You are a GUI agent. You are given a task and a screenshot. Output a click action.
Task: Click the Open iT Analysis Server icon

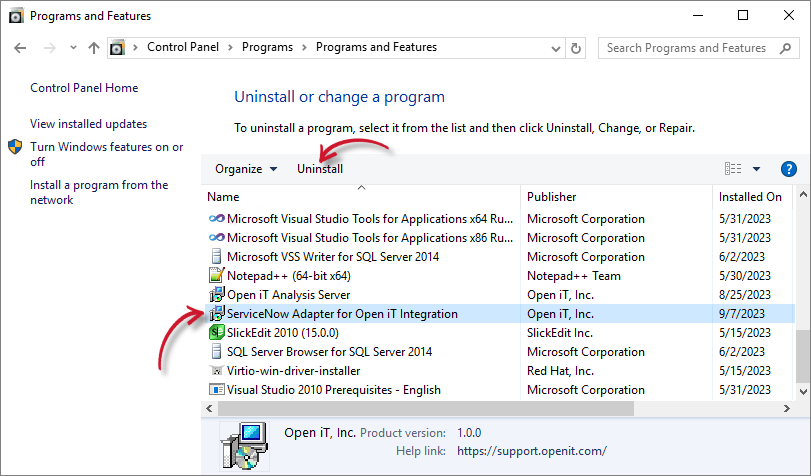click(x=217, y=295)
